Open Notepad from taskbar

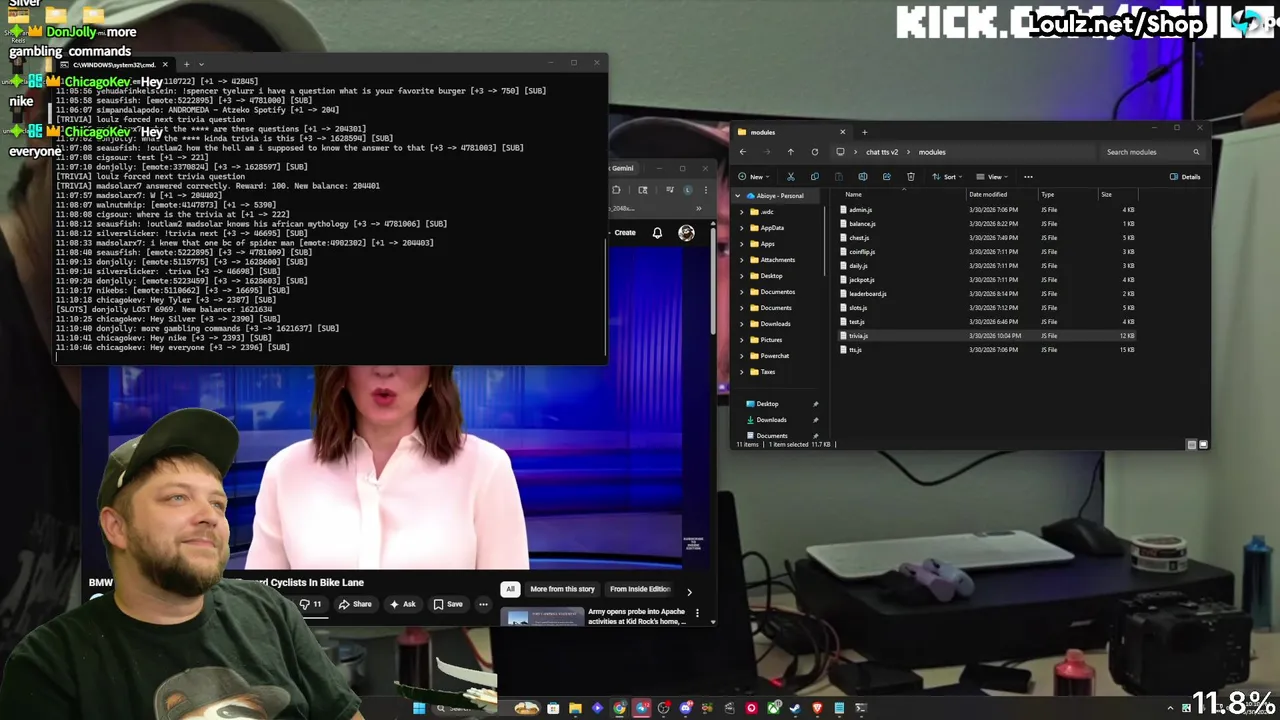(x=839, y=708)
